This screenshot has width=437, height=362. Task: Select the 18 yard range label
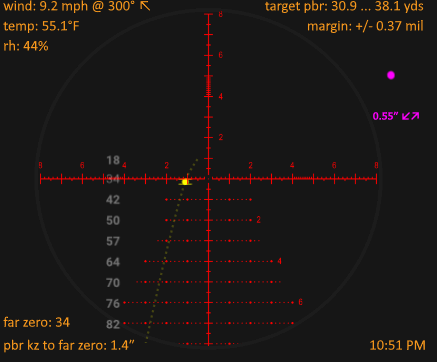[113, 160]
